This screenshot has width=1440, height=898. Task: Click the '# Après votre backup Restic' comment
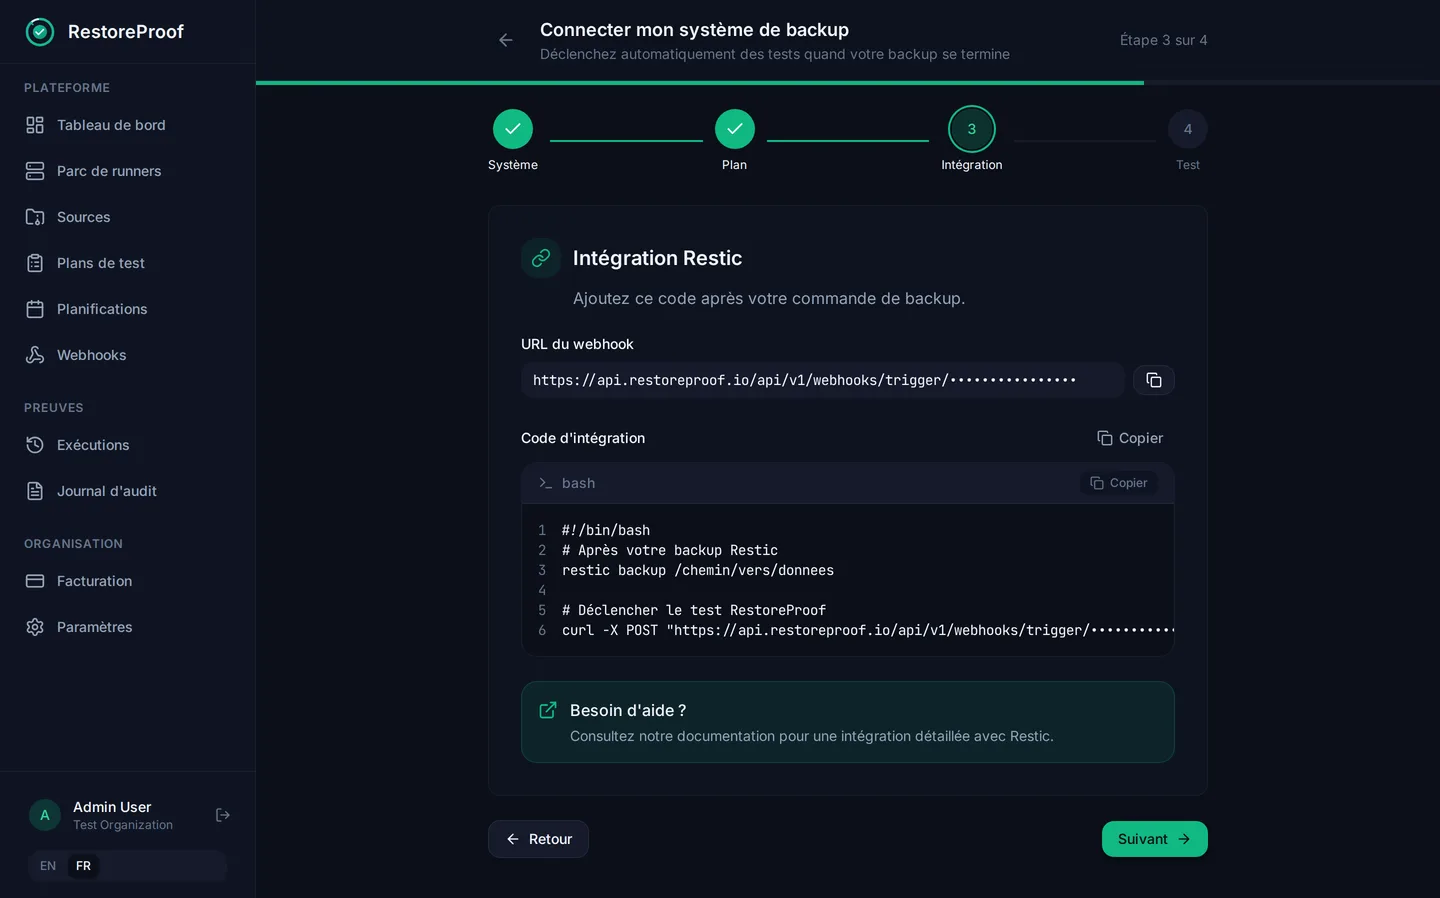click(x=670, y=550)
